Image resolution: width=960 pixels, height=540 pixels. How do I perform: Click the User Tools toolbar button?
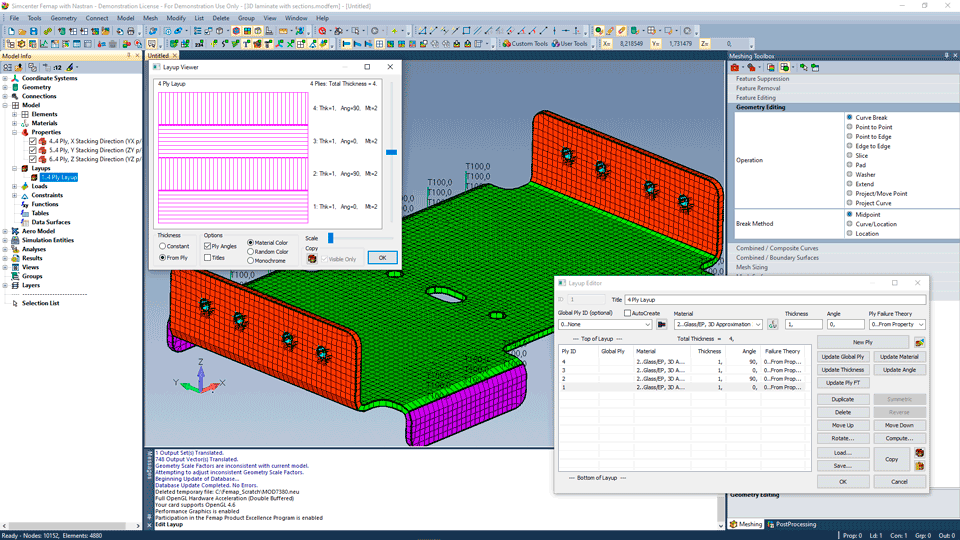(x=569, y=43)
